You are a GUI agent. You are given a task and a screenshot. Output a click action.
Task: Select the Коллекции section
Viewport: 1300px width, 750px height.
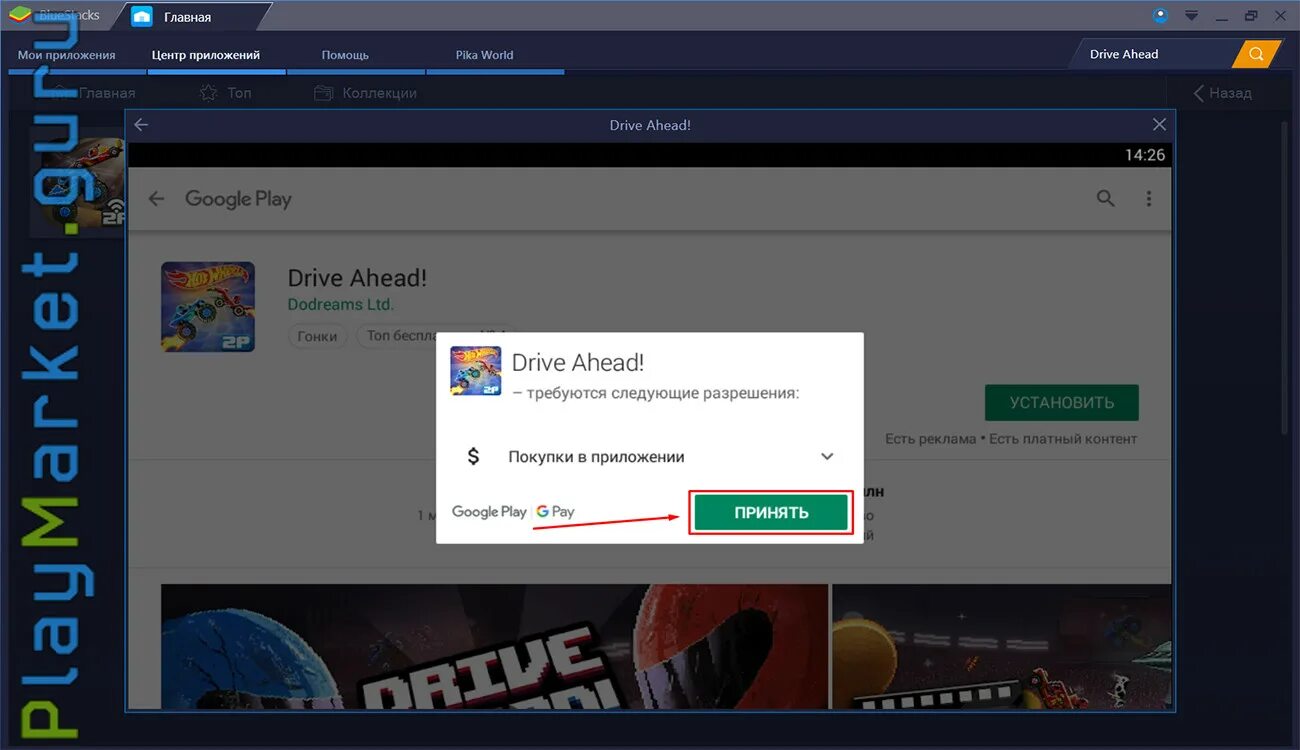365,93
